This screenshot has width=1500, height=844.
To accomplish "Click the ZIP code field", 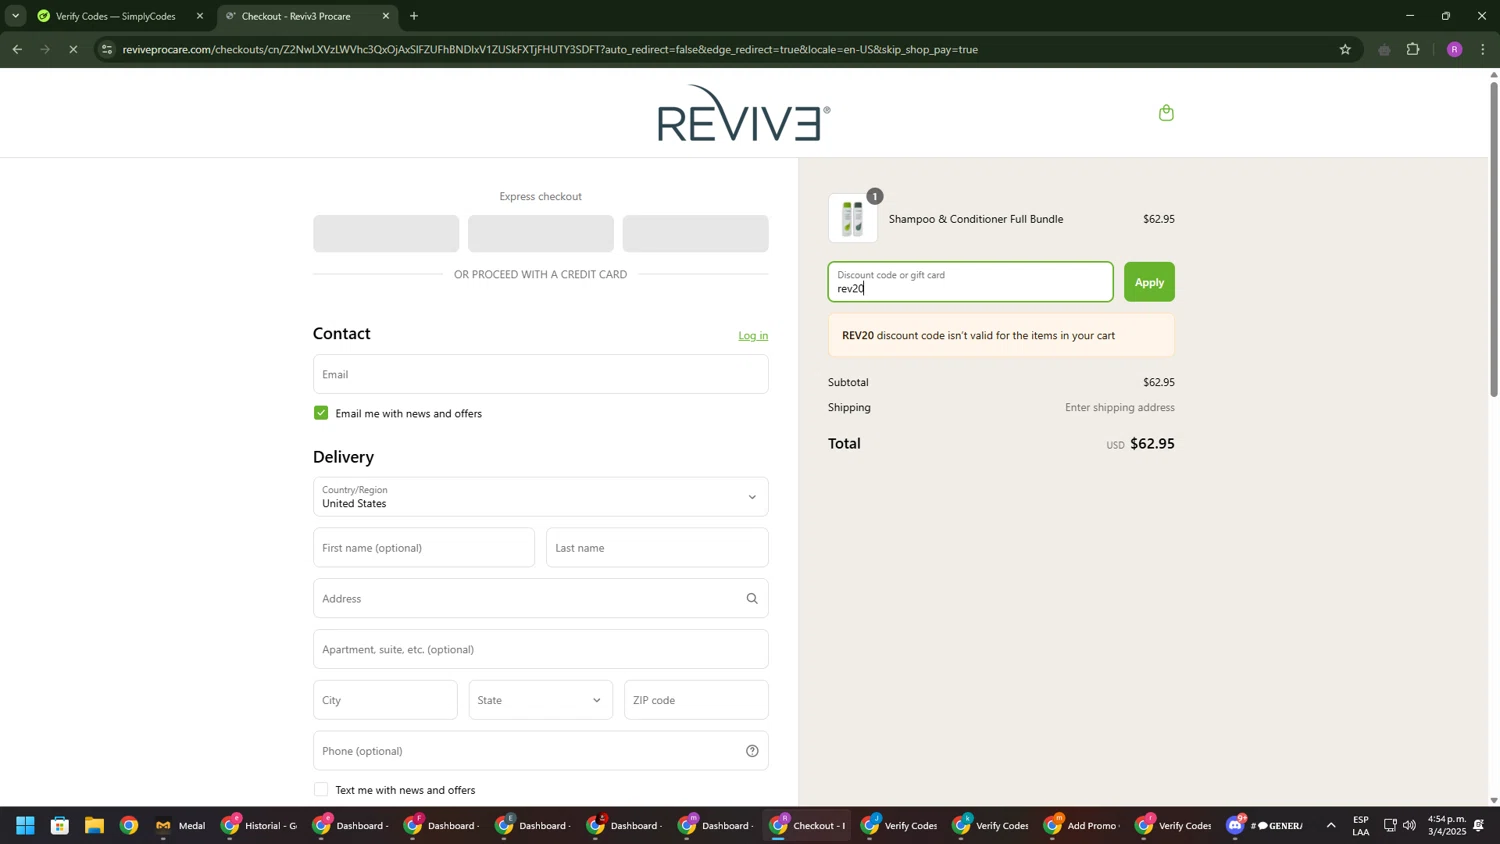I will pyautogui.click(x=696, y=700).
